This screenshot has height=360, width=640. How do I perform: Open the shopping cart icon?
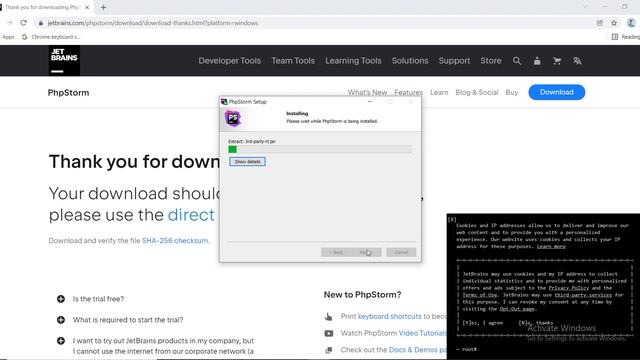coord(557,61)
